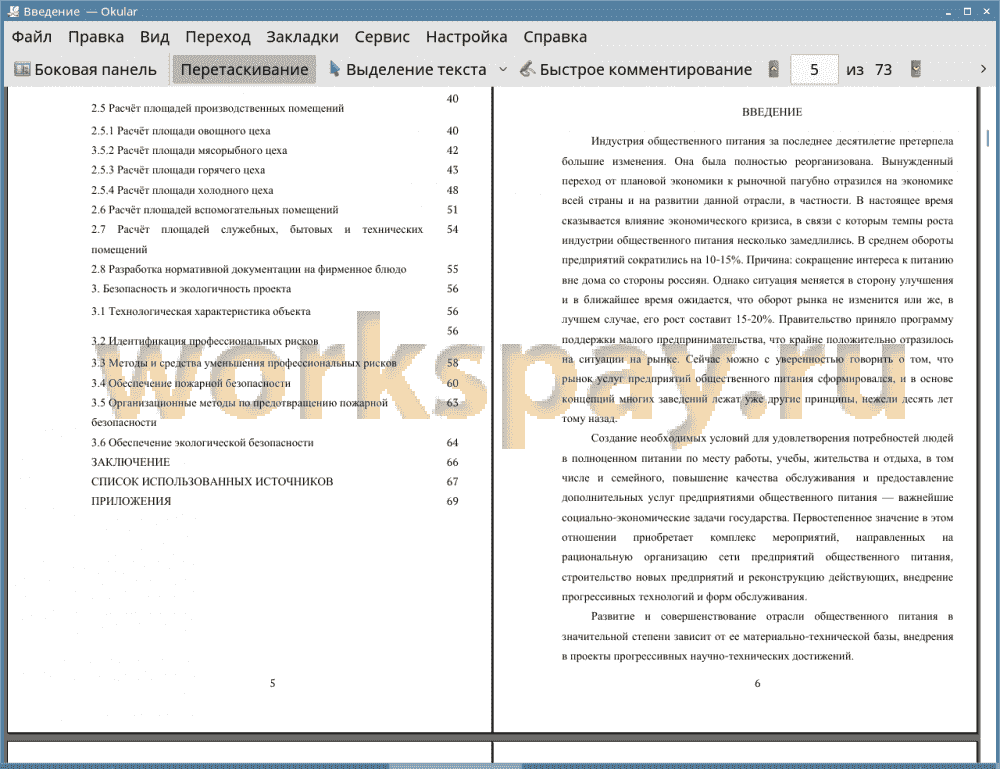The height and width of the screenshot is (769, 1000).
Task: Click the current page number field
Action: click(814, 70)
